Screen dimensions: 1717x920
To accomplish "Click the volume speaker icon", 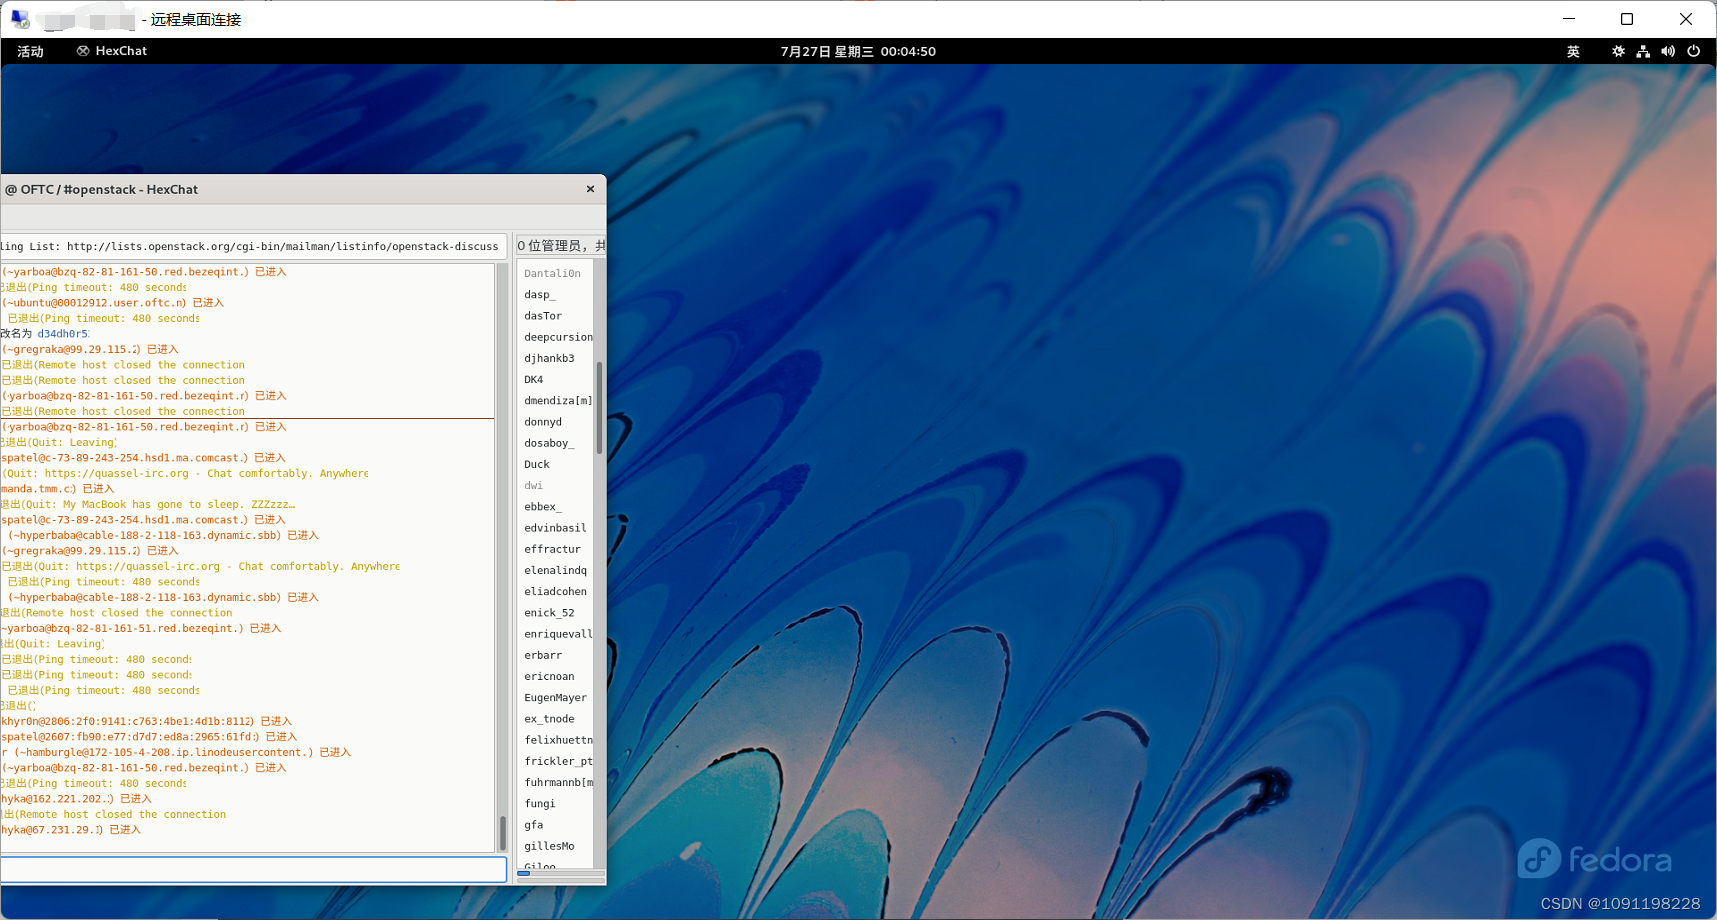I will (x=1668, y=51).
